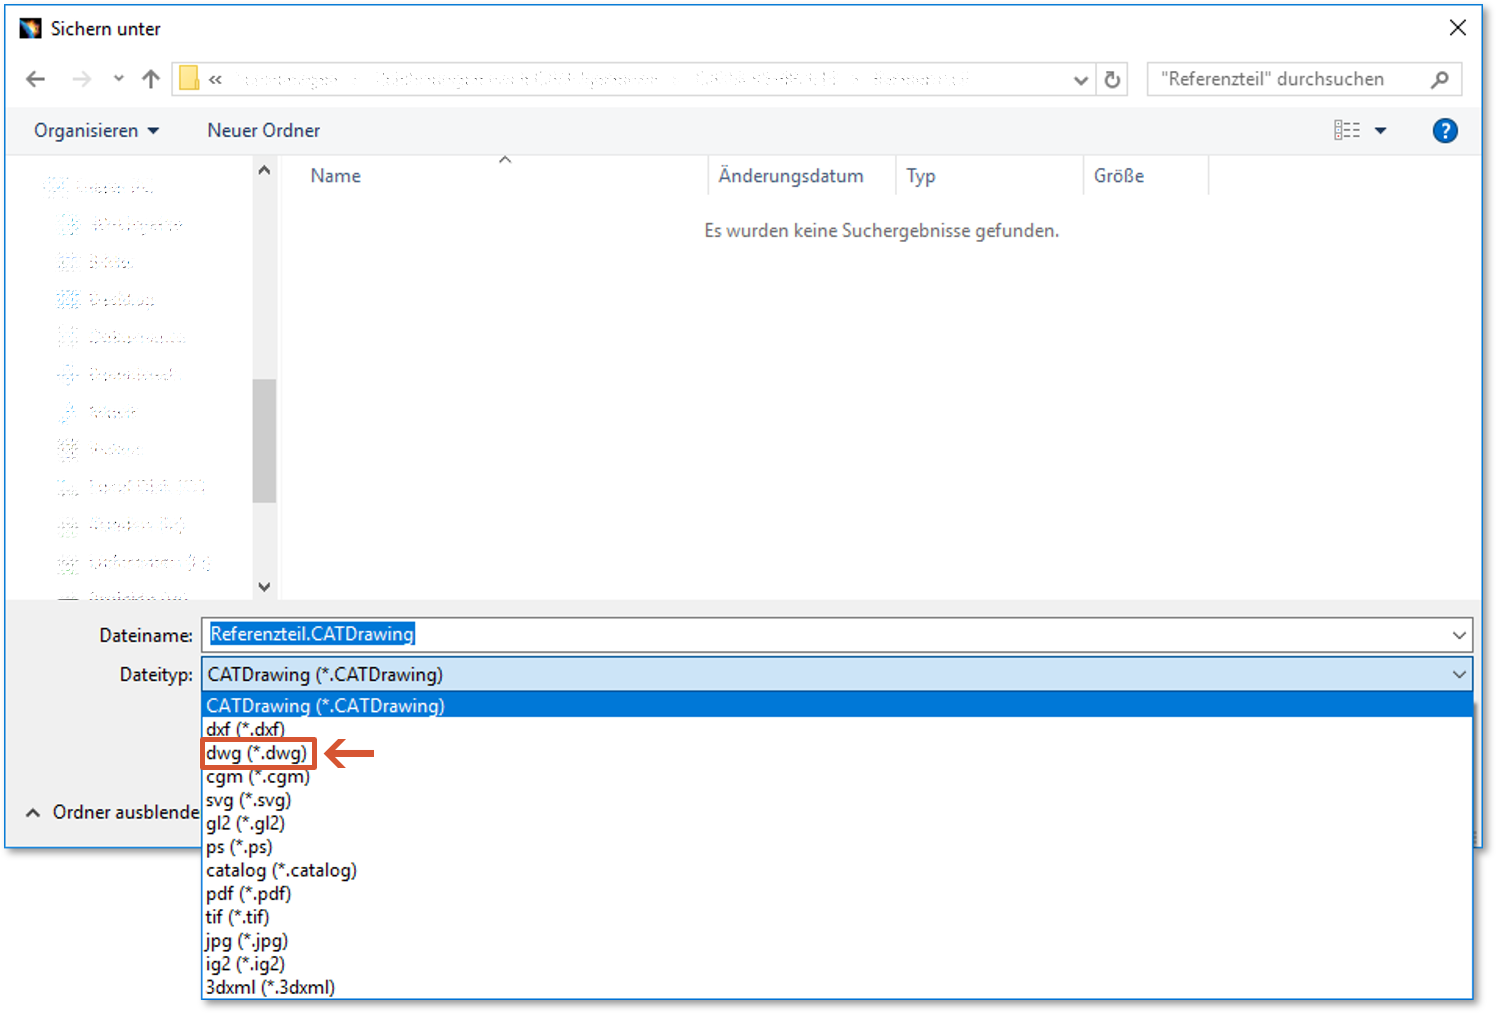Viewport: 1496px width, 1013px height.
Task: Choose pdf (*.pdf) from the list
Action: (x=249, y=893)
